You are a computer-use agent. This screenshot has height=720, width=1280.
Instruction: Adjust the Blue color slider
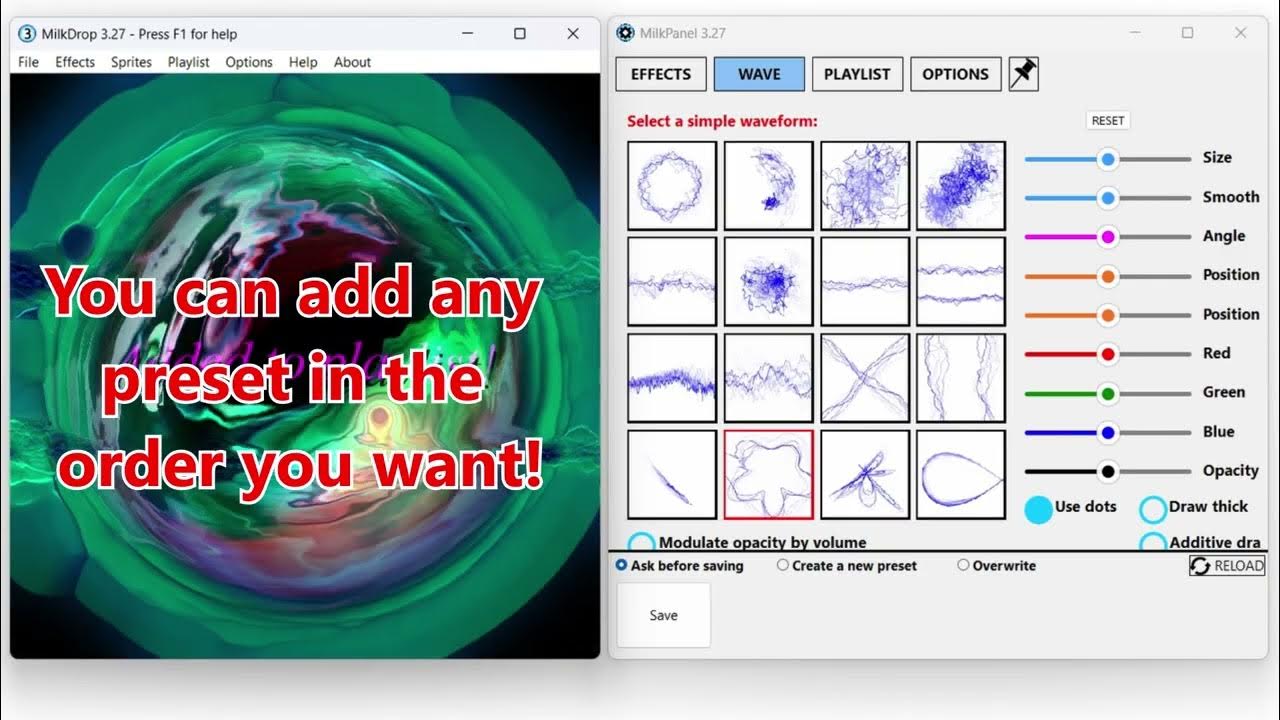1108,432
